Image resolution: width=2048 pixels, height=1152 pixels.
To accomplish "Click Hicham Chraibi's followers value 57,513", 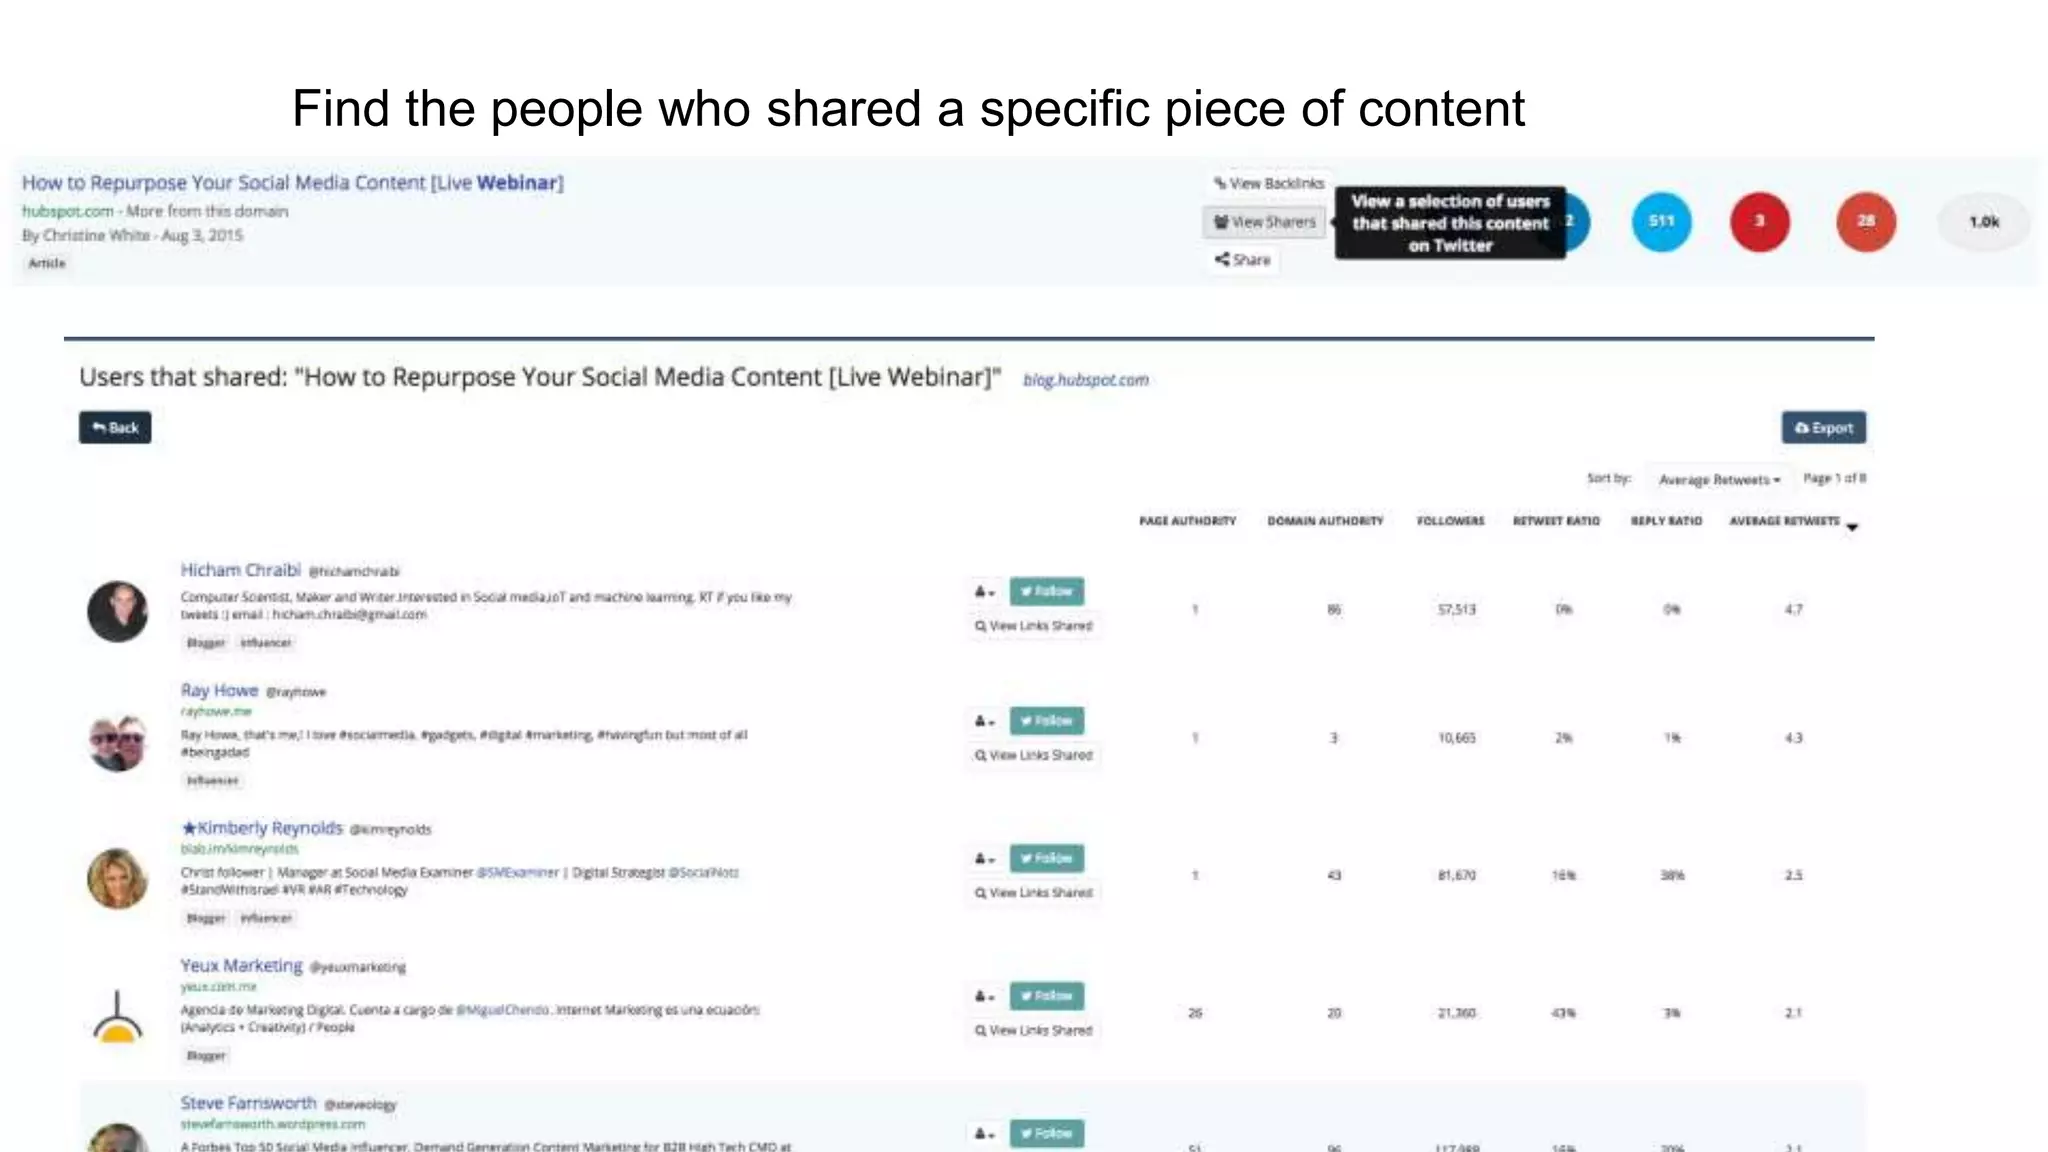I will [1456, 609].
